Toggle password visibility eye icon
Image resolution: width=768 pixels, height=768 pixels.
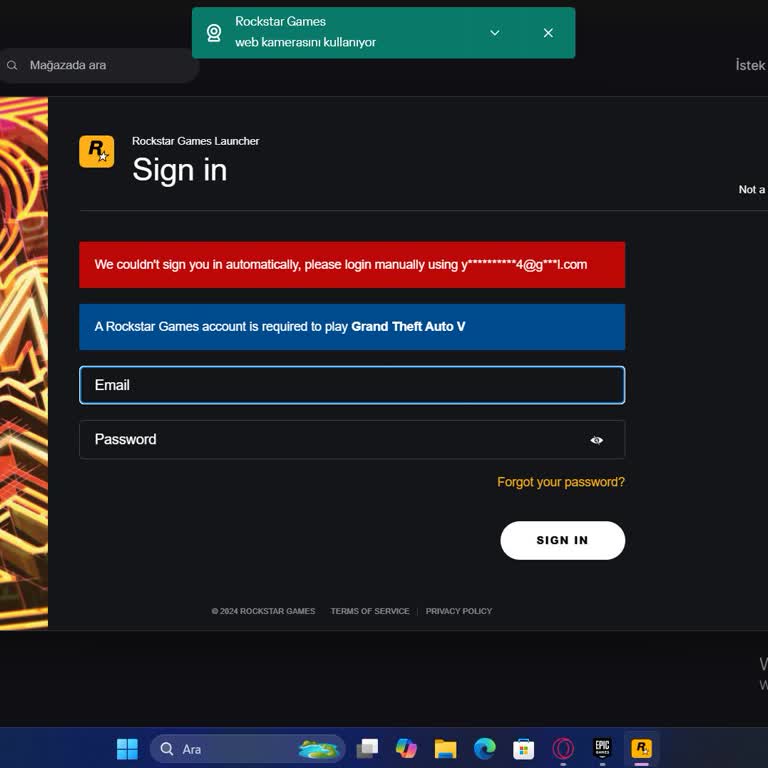(x=596, y=440)
